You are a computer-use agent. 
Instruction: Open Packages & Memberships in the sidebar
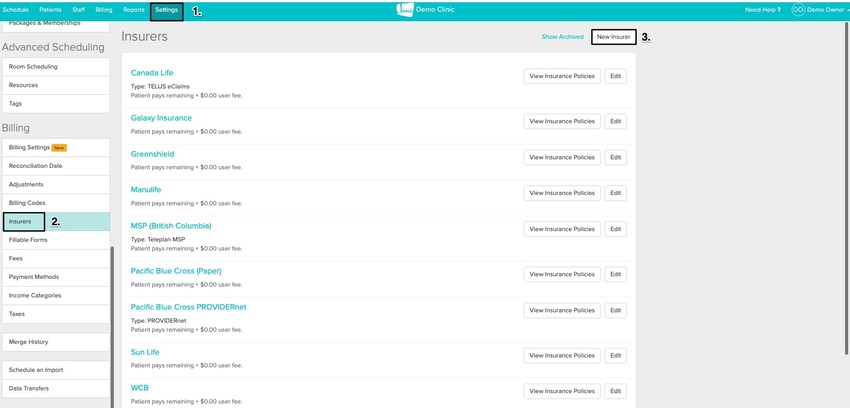click(x=55, y=25)
